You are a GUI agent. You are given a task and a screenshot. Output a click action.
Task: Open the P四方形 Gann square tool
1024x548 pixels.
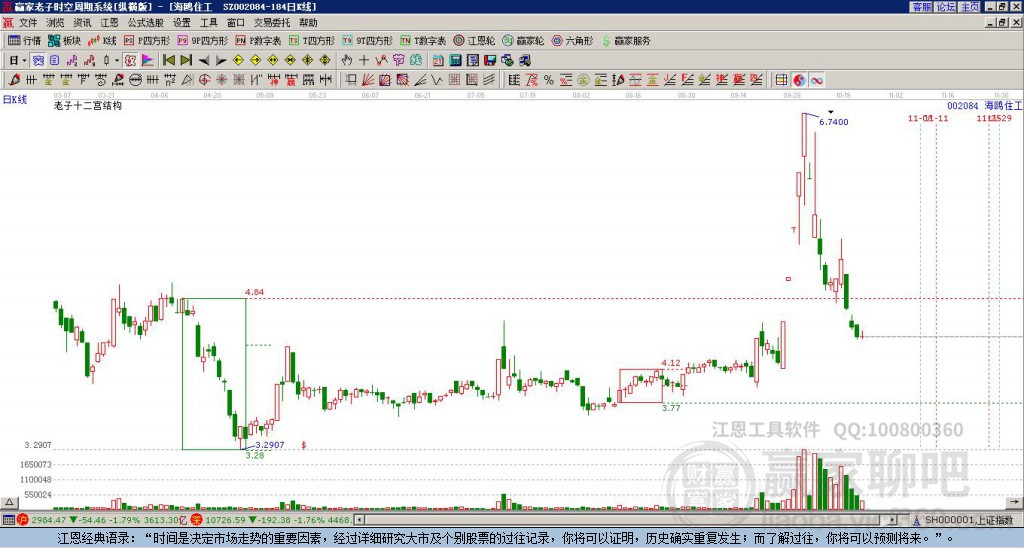(x=147, y=40)
